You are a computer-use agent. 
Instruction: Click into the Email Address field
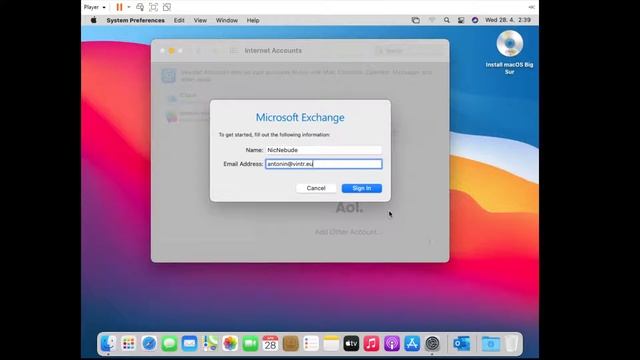(x=324, y=164)
